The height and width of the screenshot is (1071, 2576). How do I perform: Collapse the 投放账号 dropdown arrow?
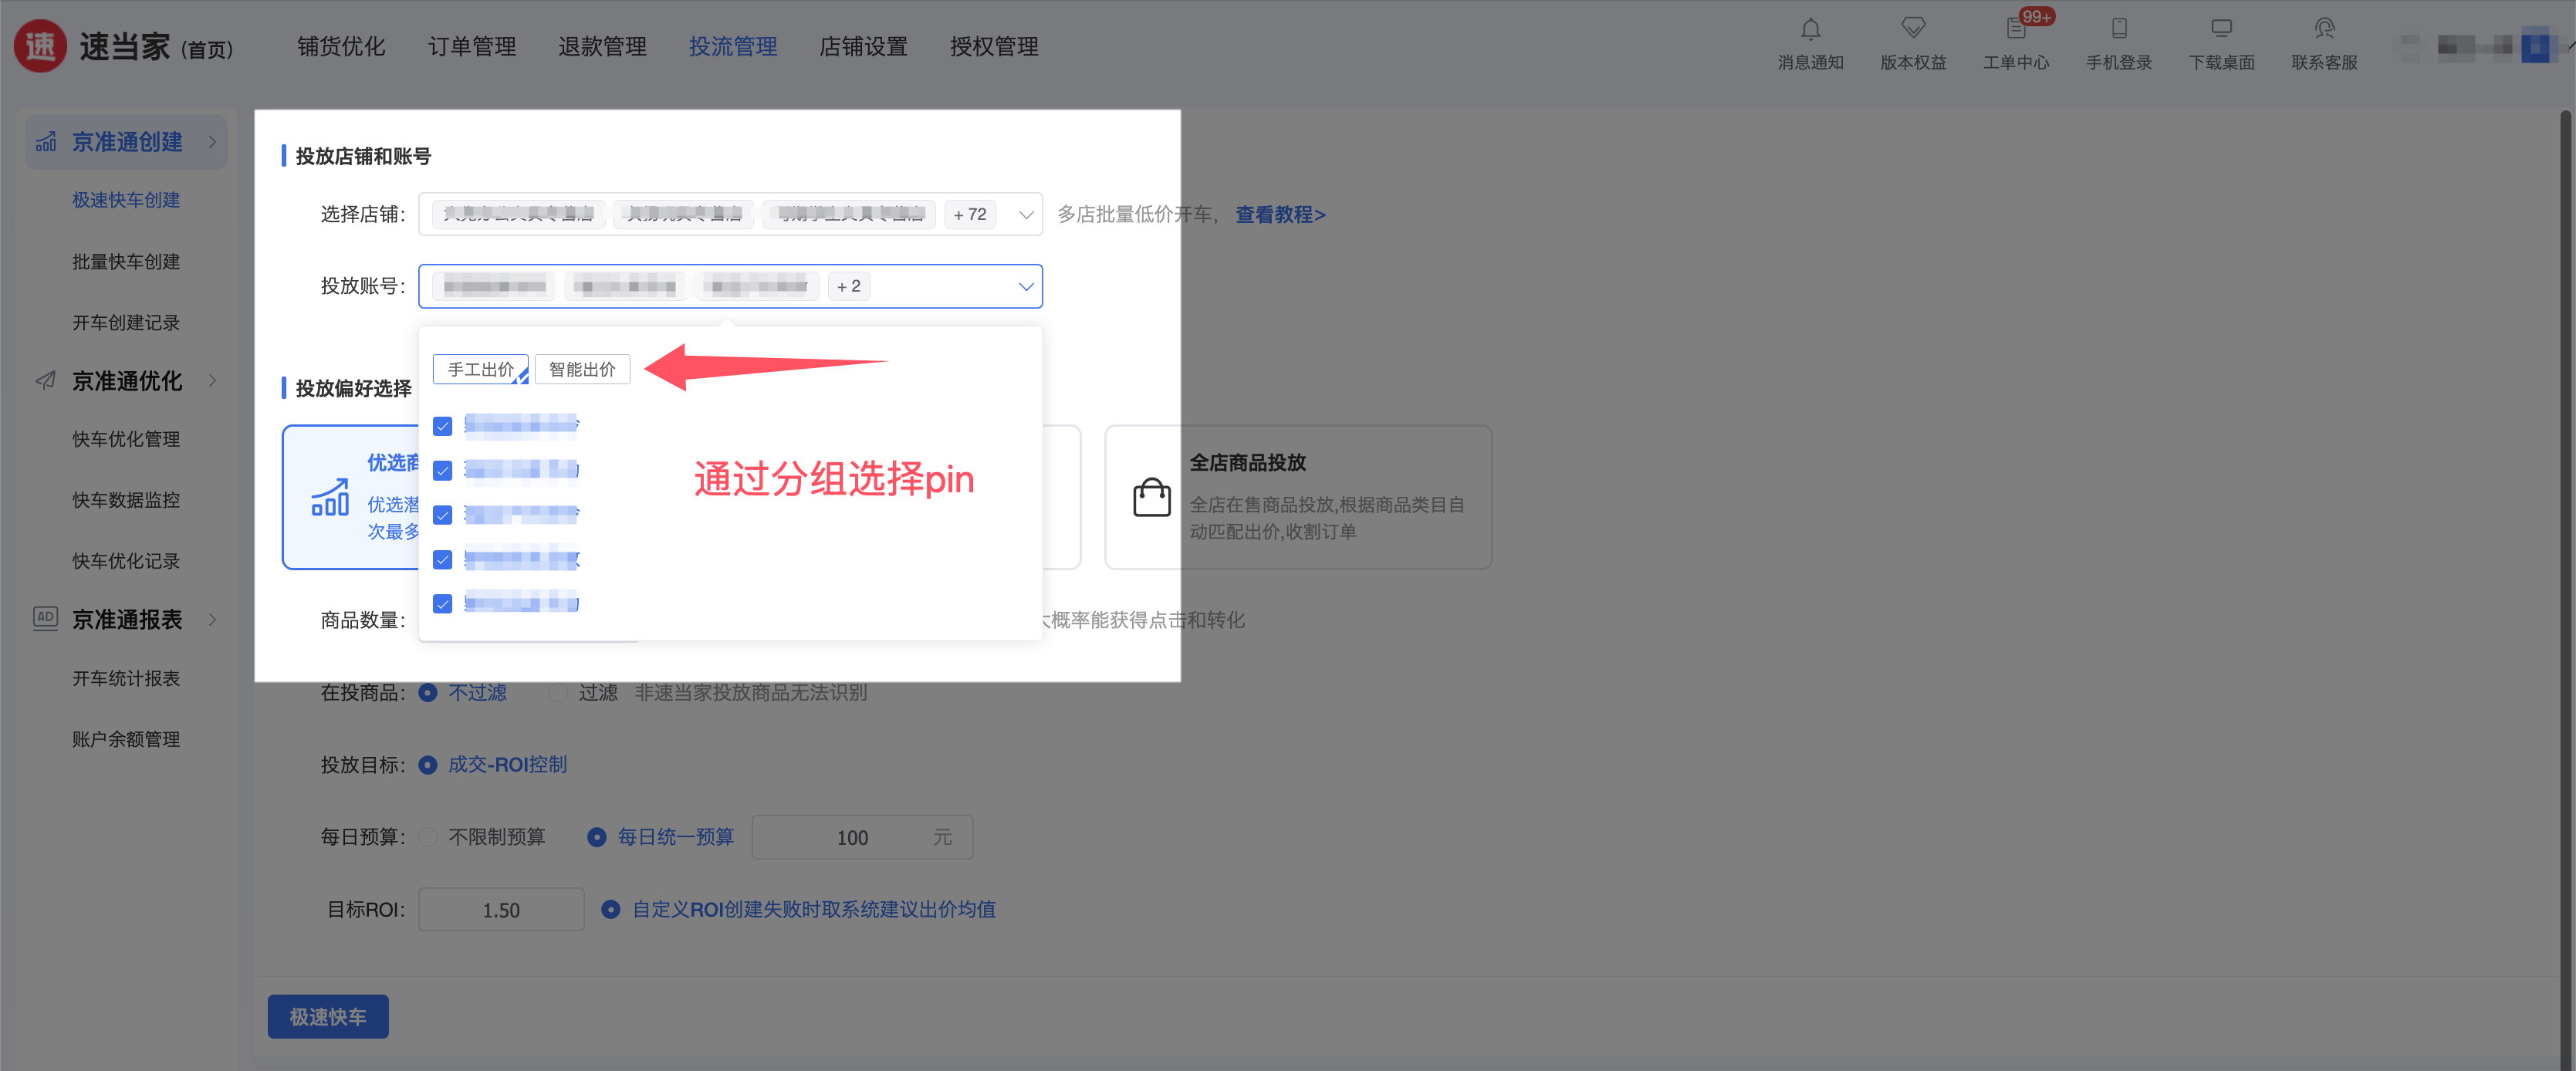coord(1025,287)
